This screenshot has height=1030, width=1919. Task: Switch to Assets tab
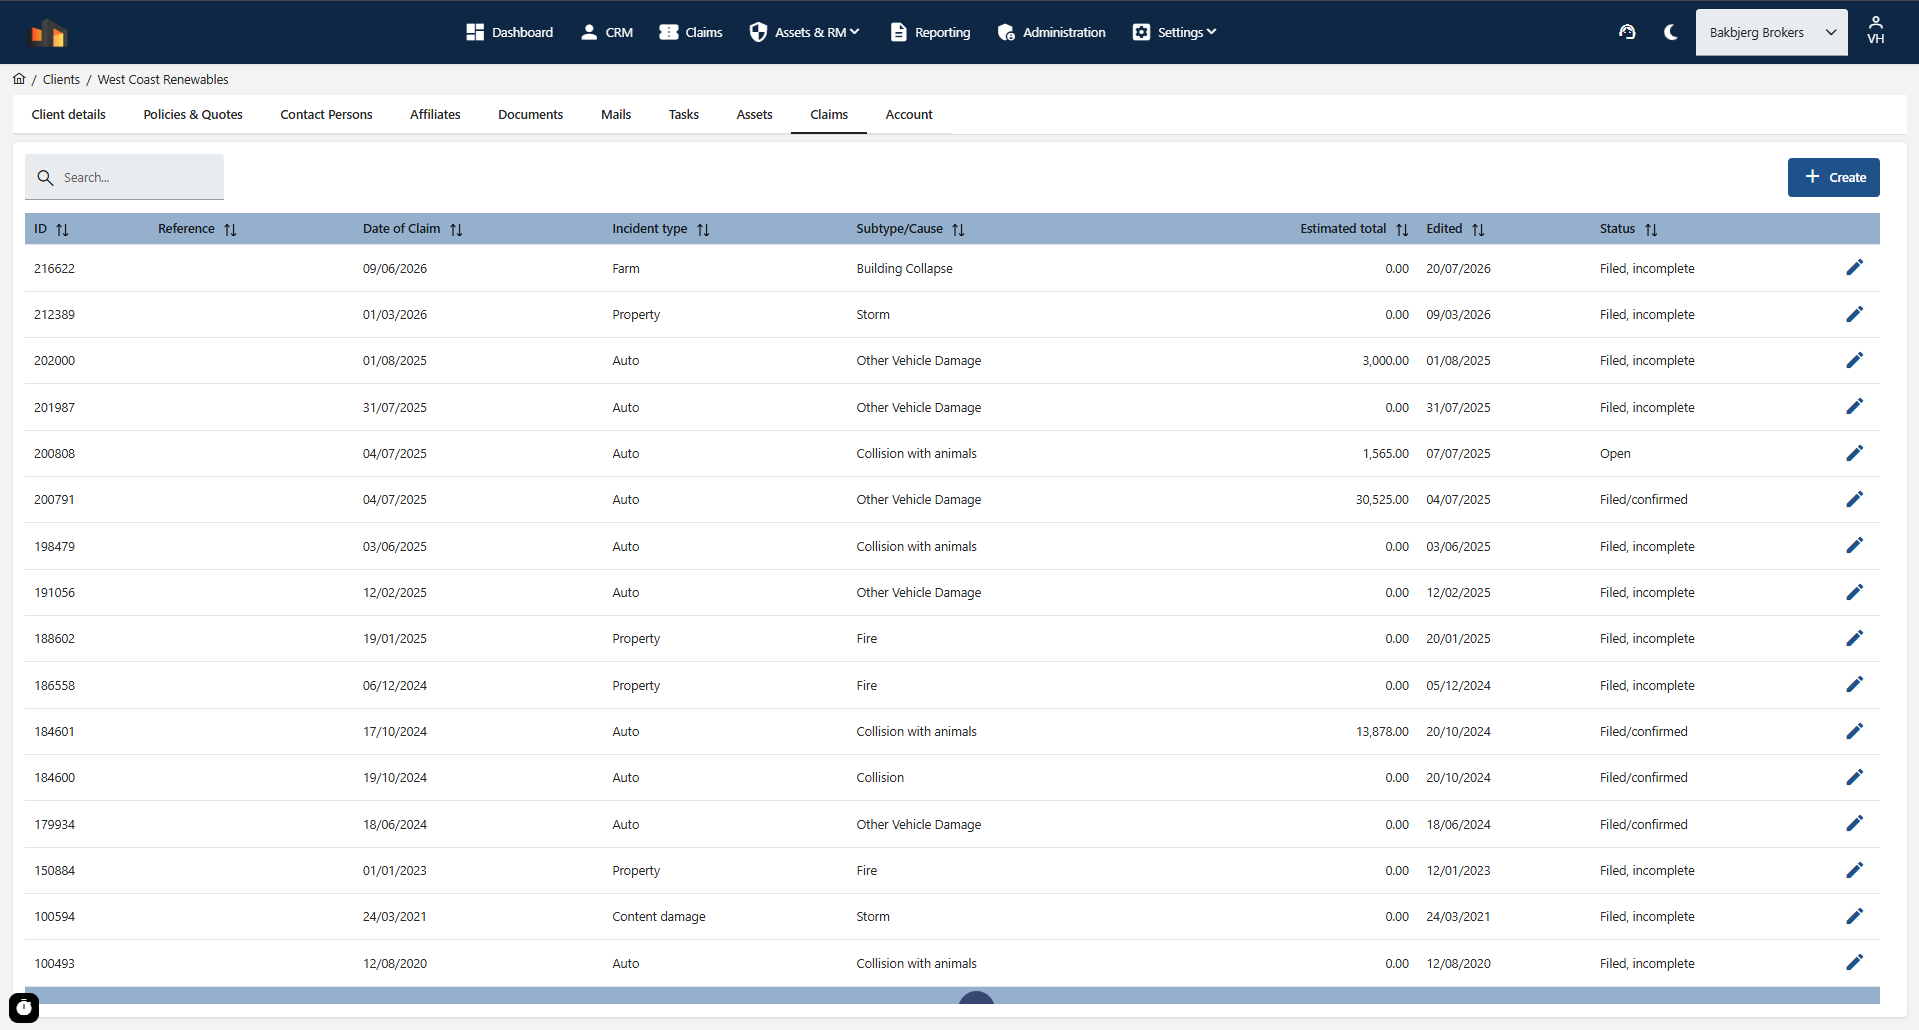click(754, 114)
